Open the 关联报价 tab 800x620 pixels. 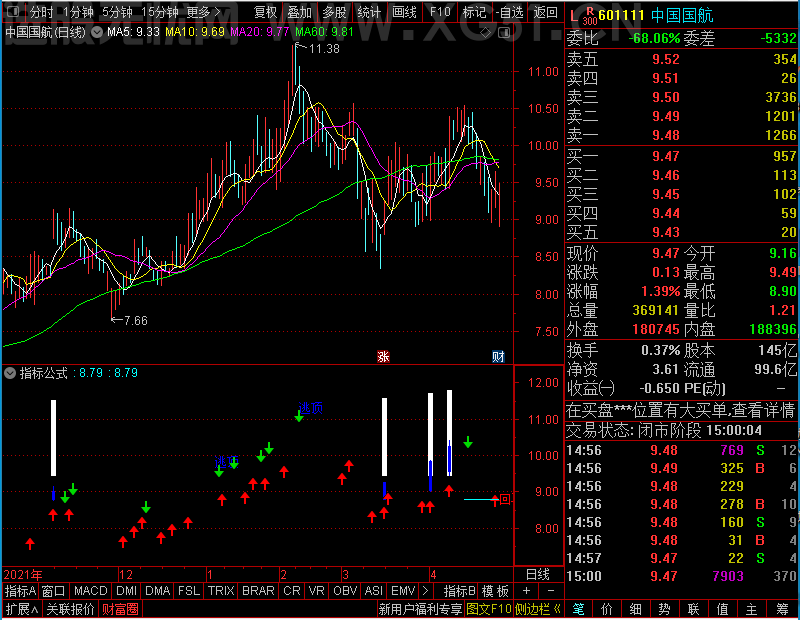70,609
